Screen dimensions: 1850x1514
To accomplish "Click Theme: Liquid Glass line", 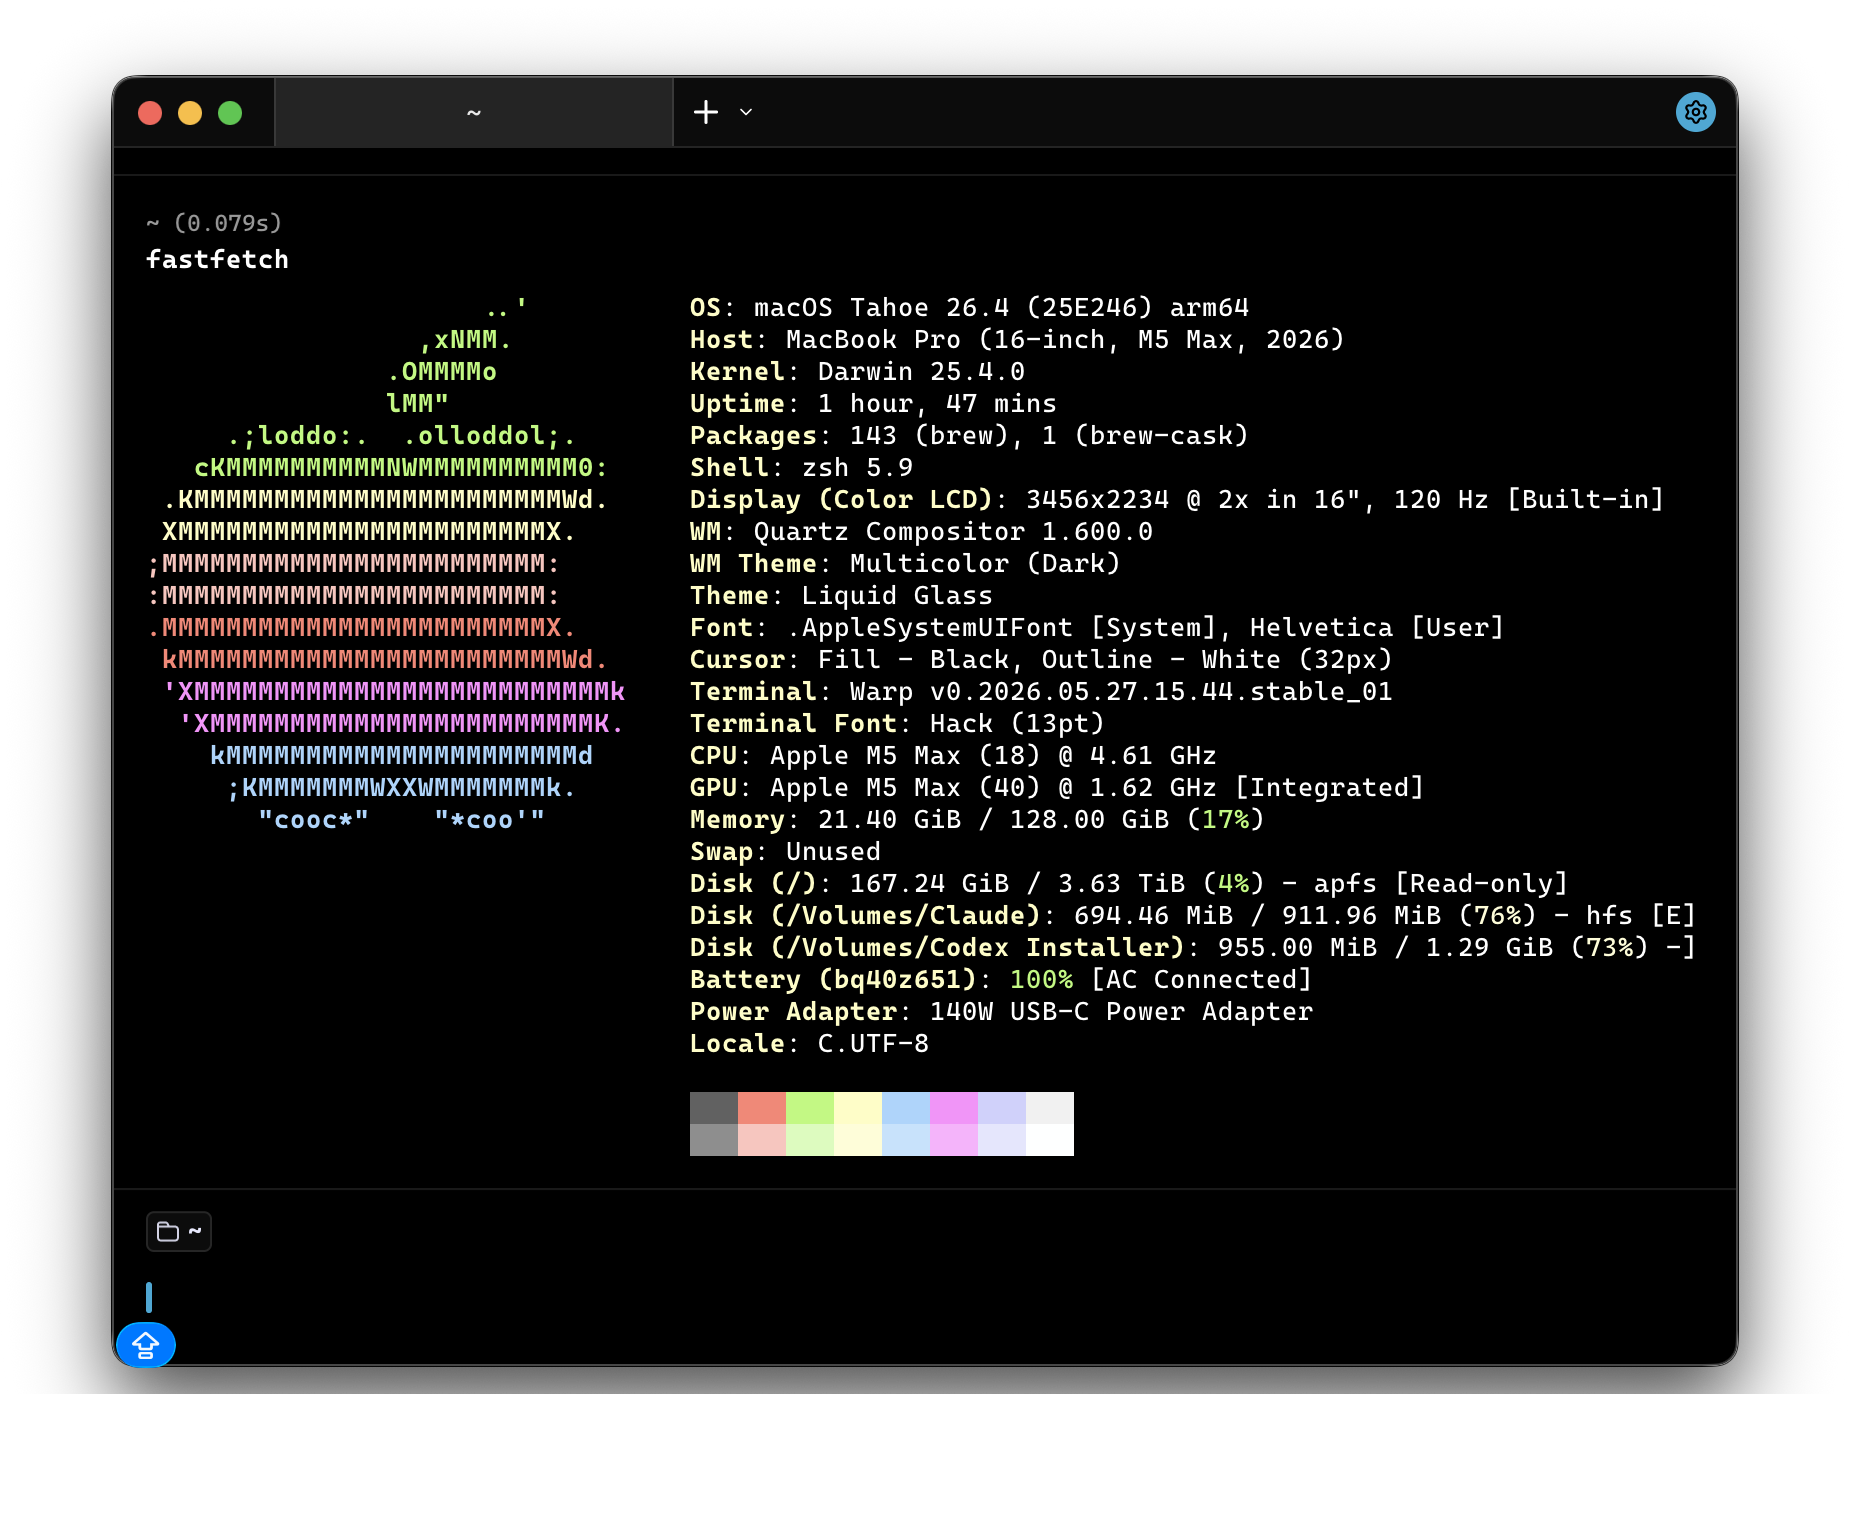I will click(841, 596).
